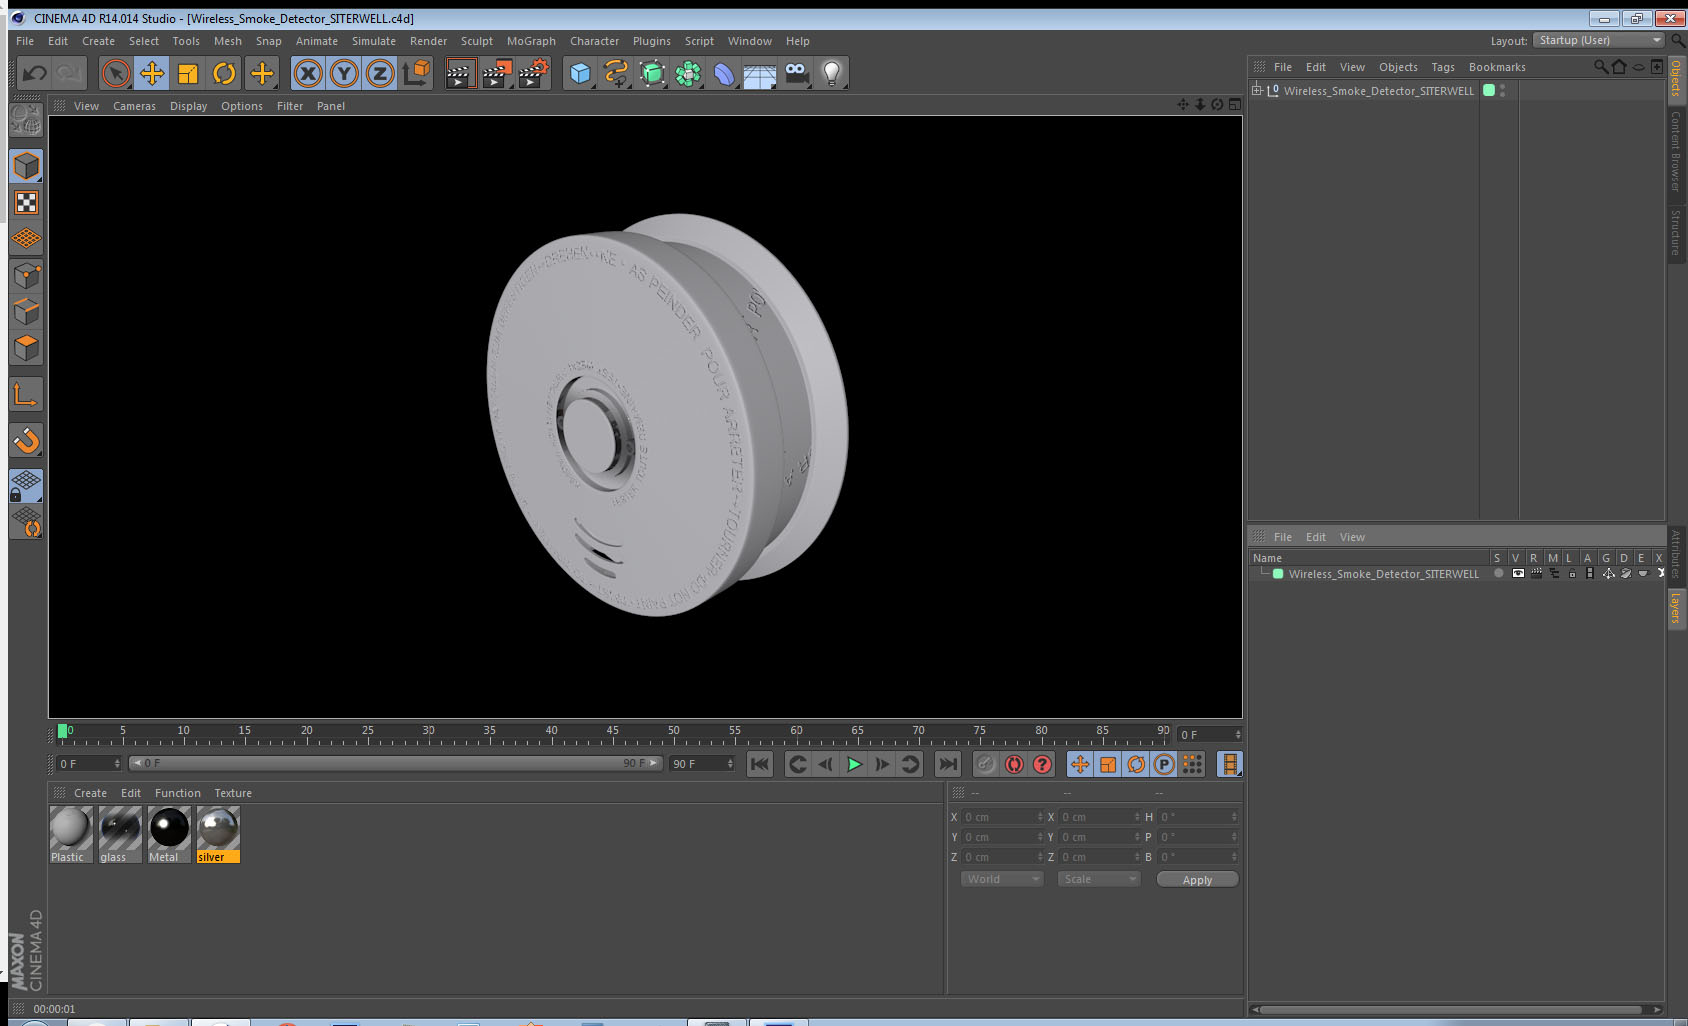The width and height of the screenshot is (1688, 1026).
Task: Enable Model mode in left sidebar
Action: [27, 166]
